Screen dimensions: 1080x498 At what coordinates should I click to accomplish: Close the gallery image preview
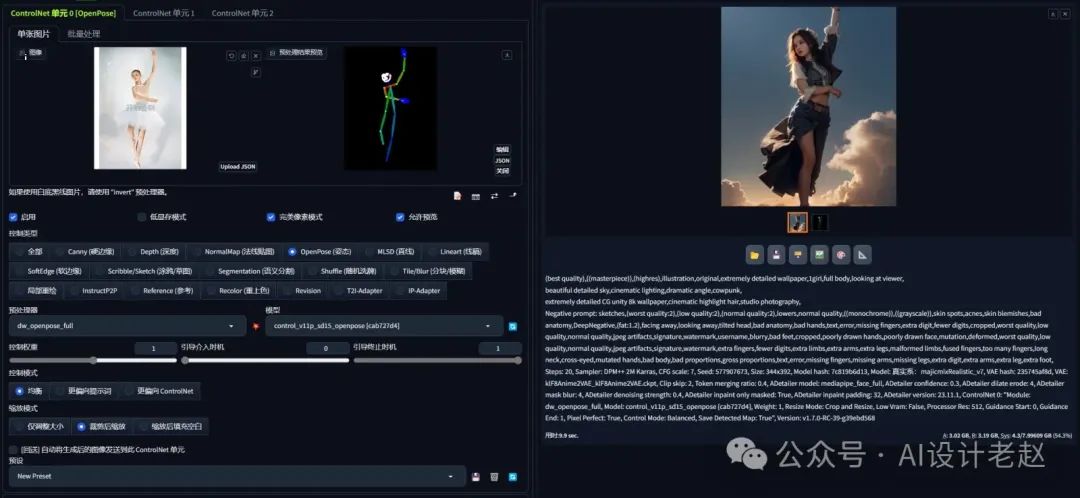[x=1064, y=14]
